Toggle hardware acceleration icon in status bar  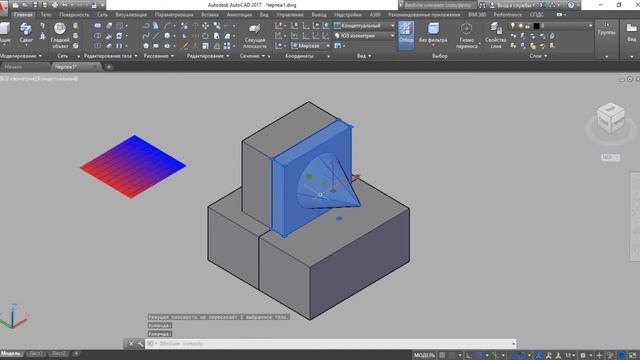[621, 356]
